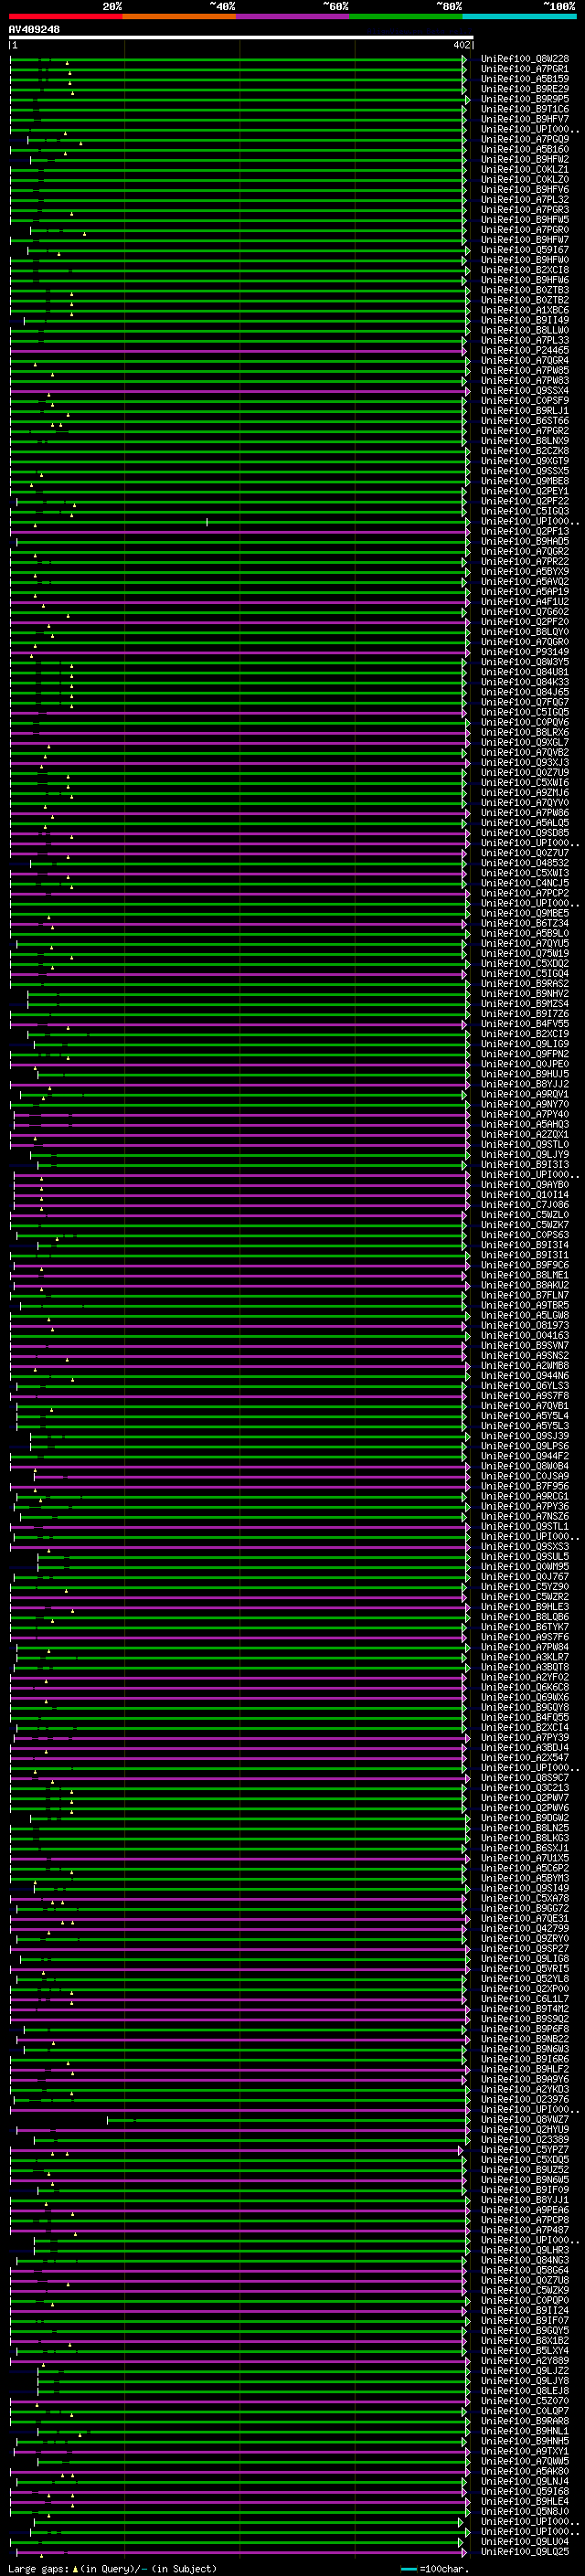Image resolution: width=585 pixels, height=2576 pixels.
Task: Open hit UniRef100_A7PY40
Action: point(525,1114)
